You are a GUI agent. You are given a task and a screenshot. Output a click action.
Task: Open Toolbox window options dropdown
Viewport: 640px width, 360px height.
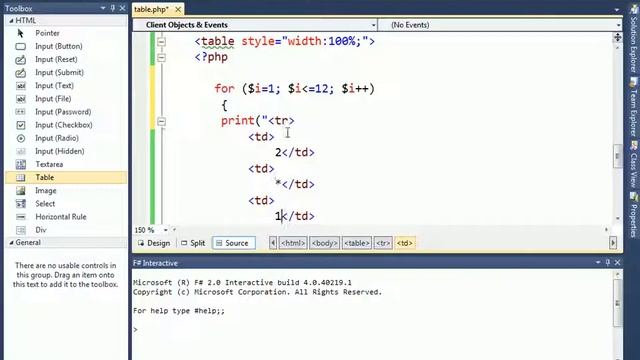coord(103,8)
